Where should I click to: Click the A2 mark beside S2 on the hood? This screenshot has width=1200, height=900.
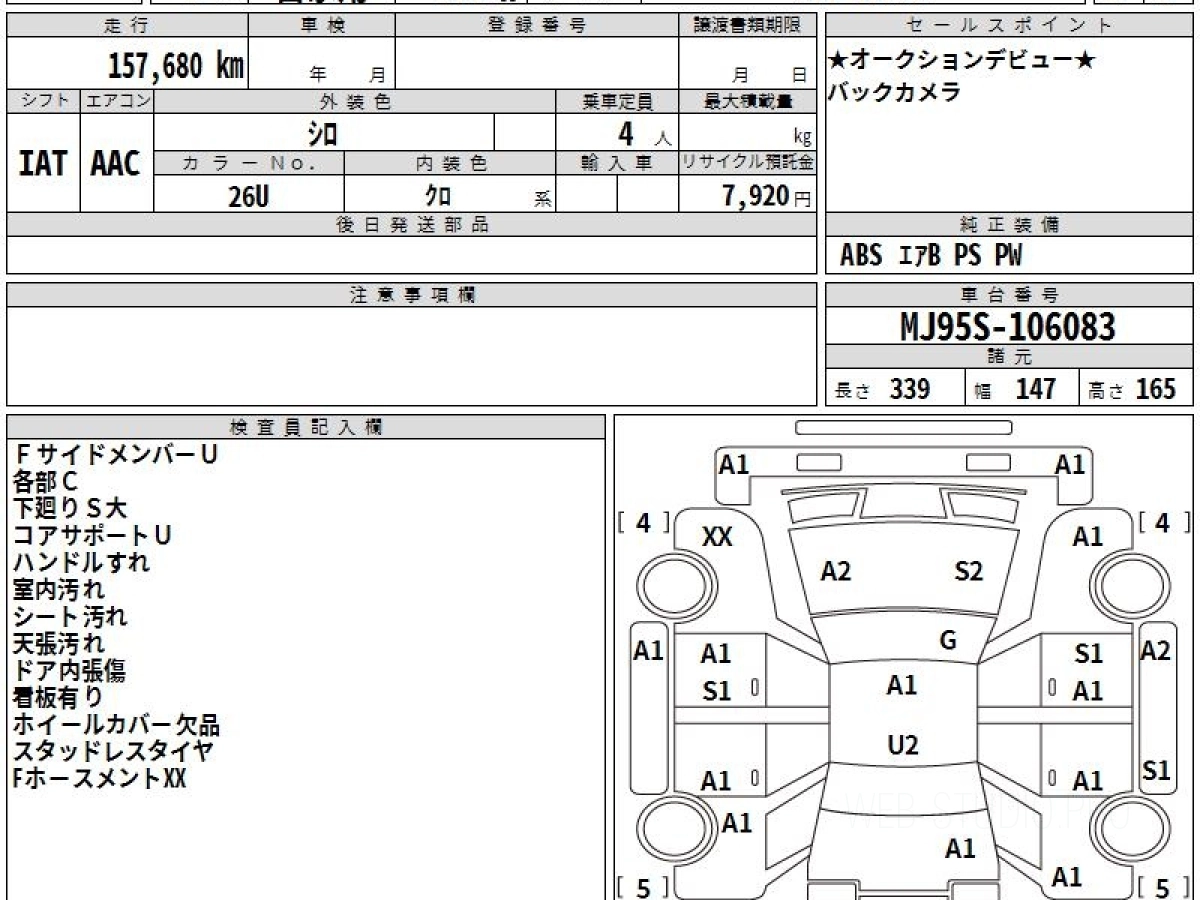(x=835, y=571)
